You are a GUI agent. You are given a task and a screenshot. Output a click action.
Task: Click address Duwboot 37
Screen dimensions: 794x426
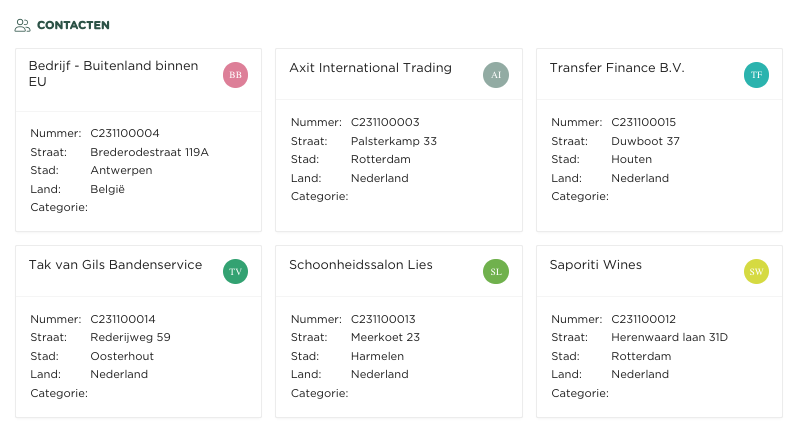(x=645, y=141)
